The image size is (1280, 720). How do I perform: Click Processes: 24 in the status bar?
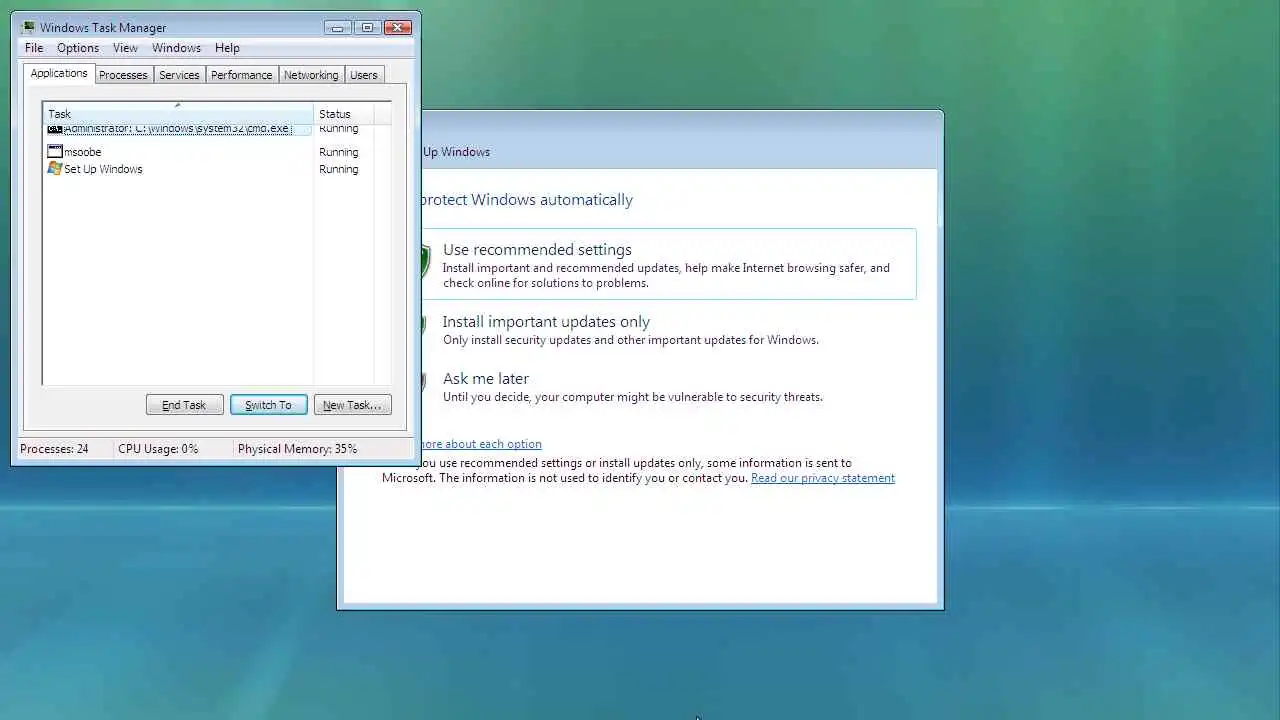(x=54, y=449)
